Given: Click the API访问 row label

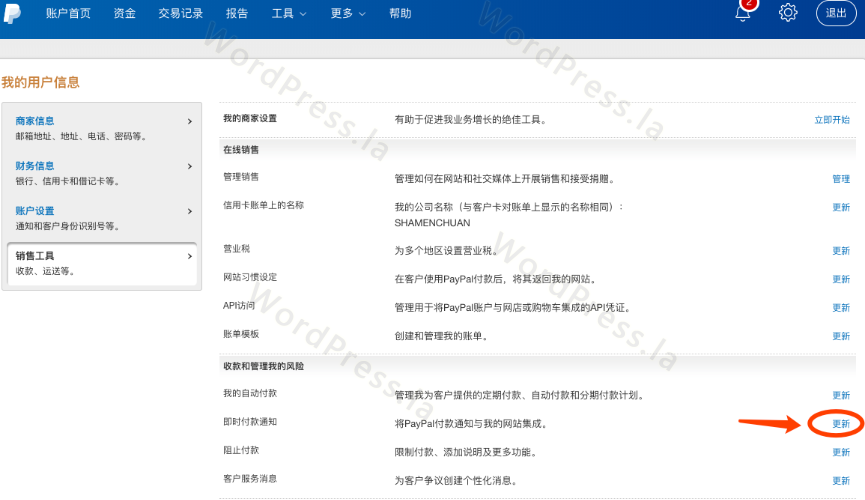Looking at the screenshot, I should pyautogui.click(x=239, y=305).
